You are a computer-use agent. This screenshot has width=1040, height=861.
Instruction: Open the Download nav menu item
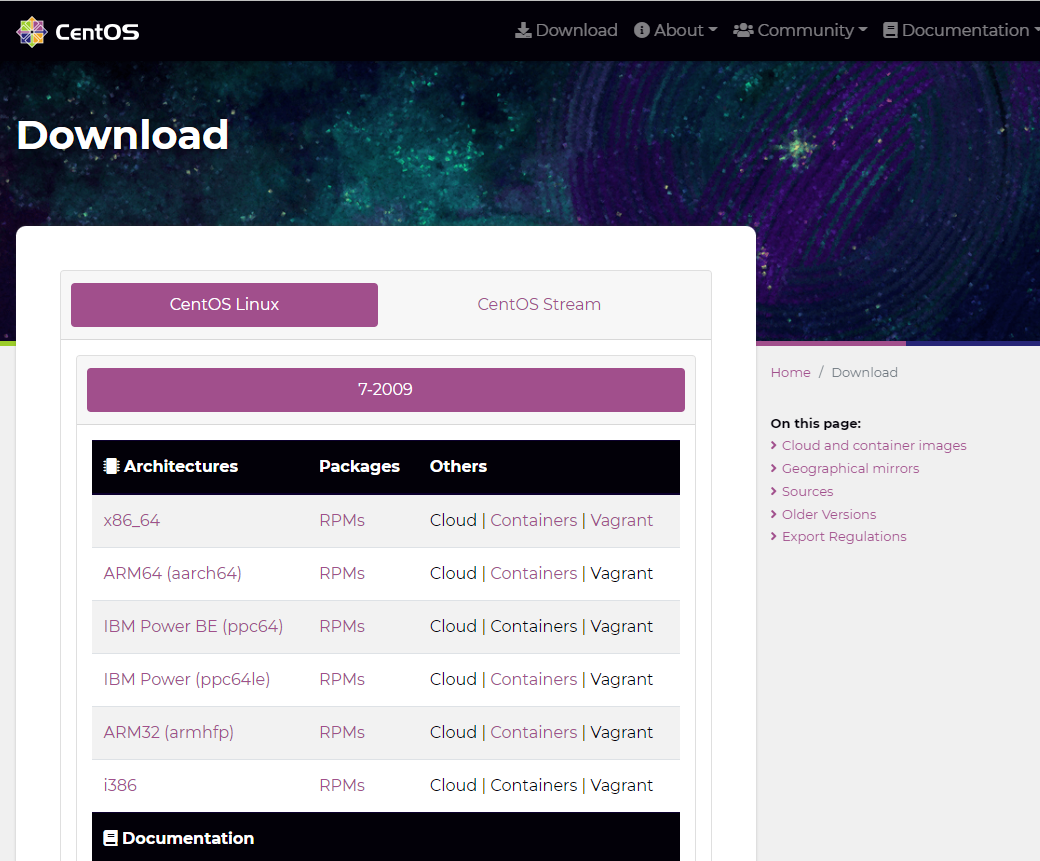point(566,31)
